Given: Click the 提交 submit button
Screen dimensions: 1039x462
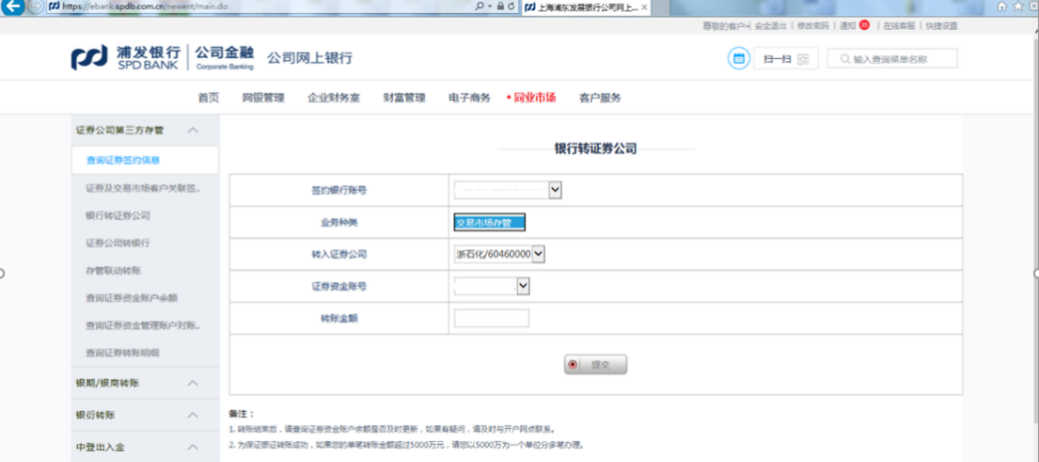Looking at the screenshot, I should (595, 365).
